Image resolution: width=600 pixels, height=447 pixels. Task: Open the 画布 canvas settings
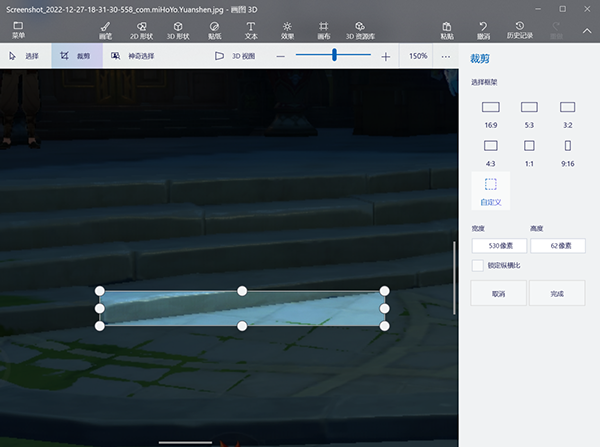click(x=323, y=29)
